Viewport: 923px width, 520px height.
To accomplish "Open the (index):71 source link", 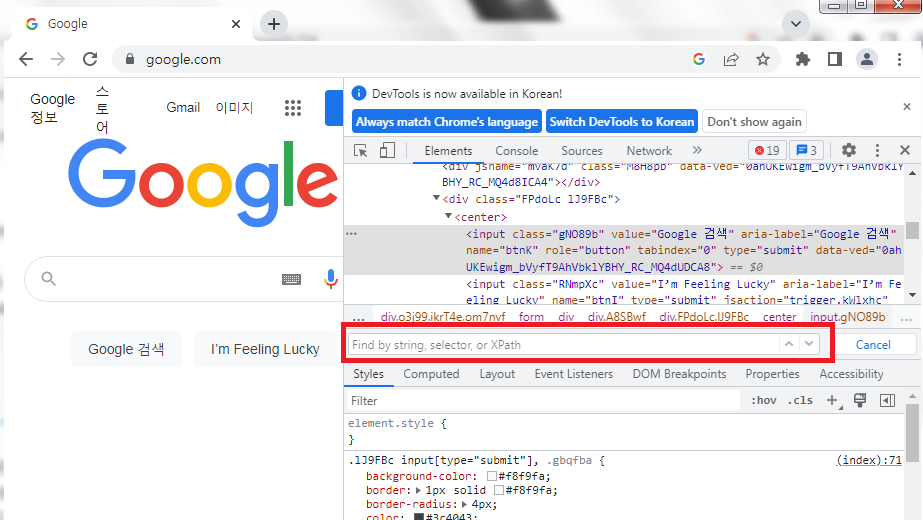I will [869, 460].
